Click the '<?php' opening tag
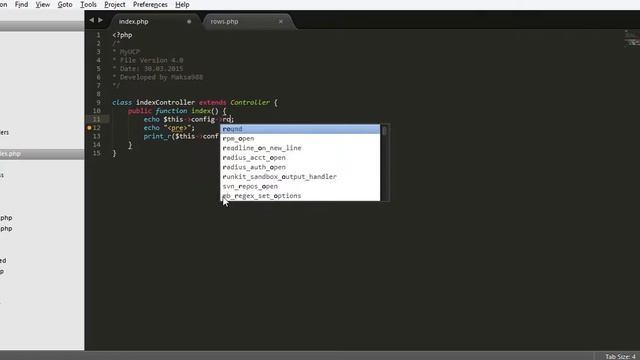This screenshot has height=360, width=640. tap(122, 35)
